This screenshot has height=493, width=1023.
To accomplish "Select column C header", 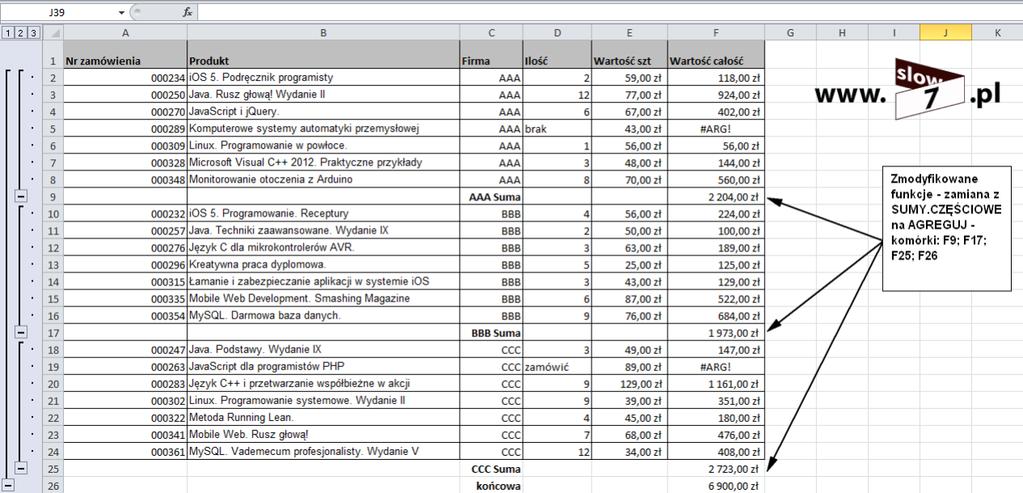I will (x=491, y=33).
